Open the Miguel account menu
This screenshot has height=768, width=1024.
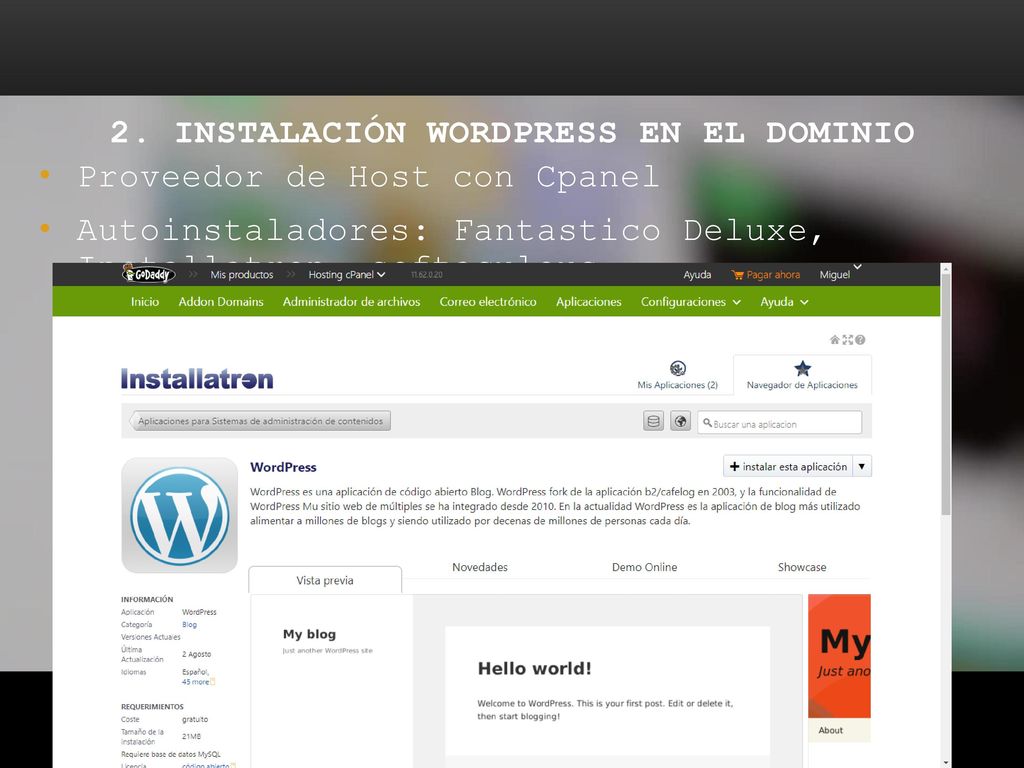[x=840, y=273]
